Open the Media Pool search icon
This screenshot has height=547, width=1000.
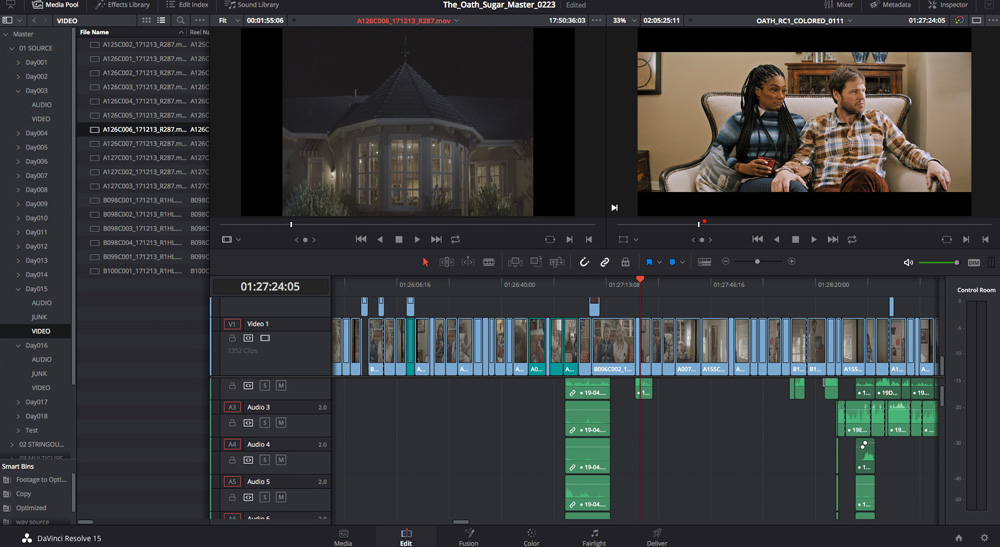181,20
